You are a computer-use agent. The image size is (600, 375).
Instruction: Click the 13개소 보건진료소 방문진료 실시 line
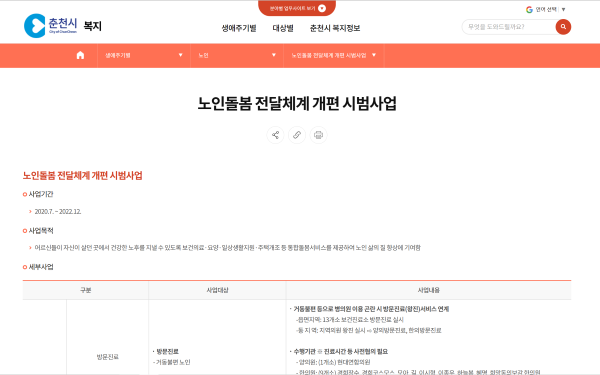tap(350, 320)
